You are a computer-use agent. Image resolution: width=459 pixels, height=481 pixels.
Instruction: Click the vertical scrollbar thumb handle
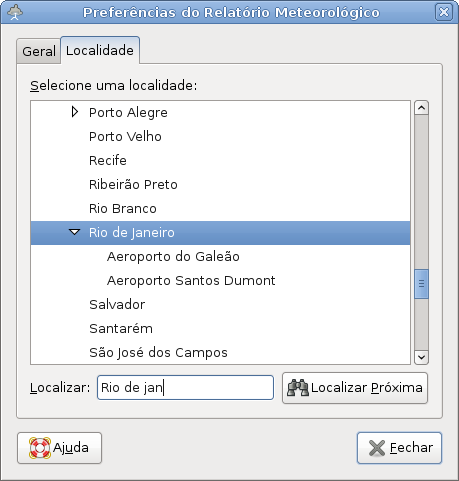pos(421,284)
